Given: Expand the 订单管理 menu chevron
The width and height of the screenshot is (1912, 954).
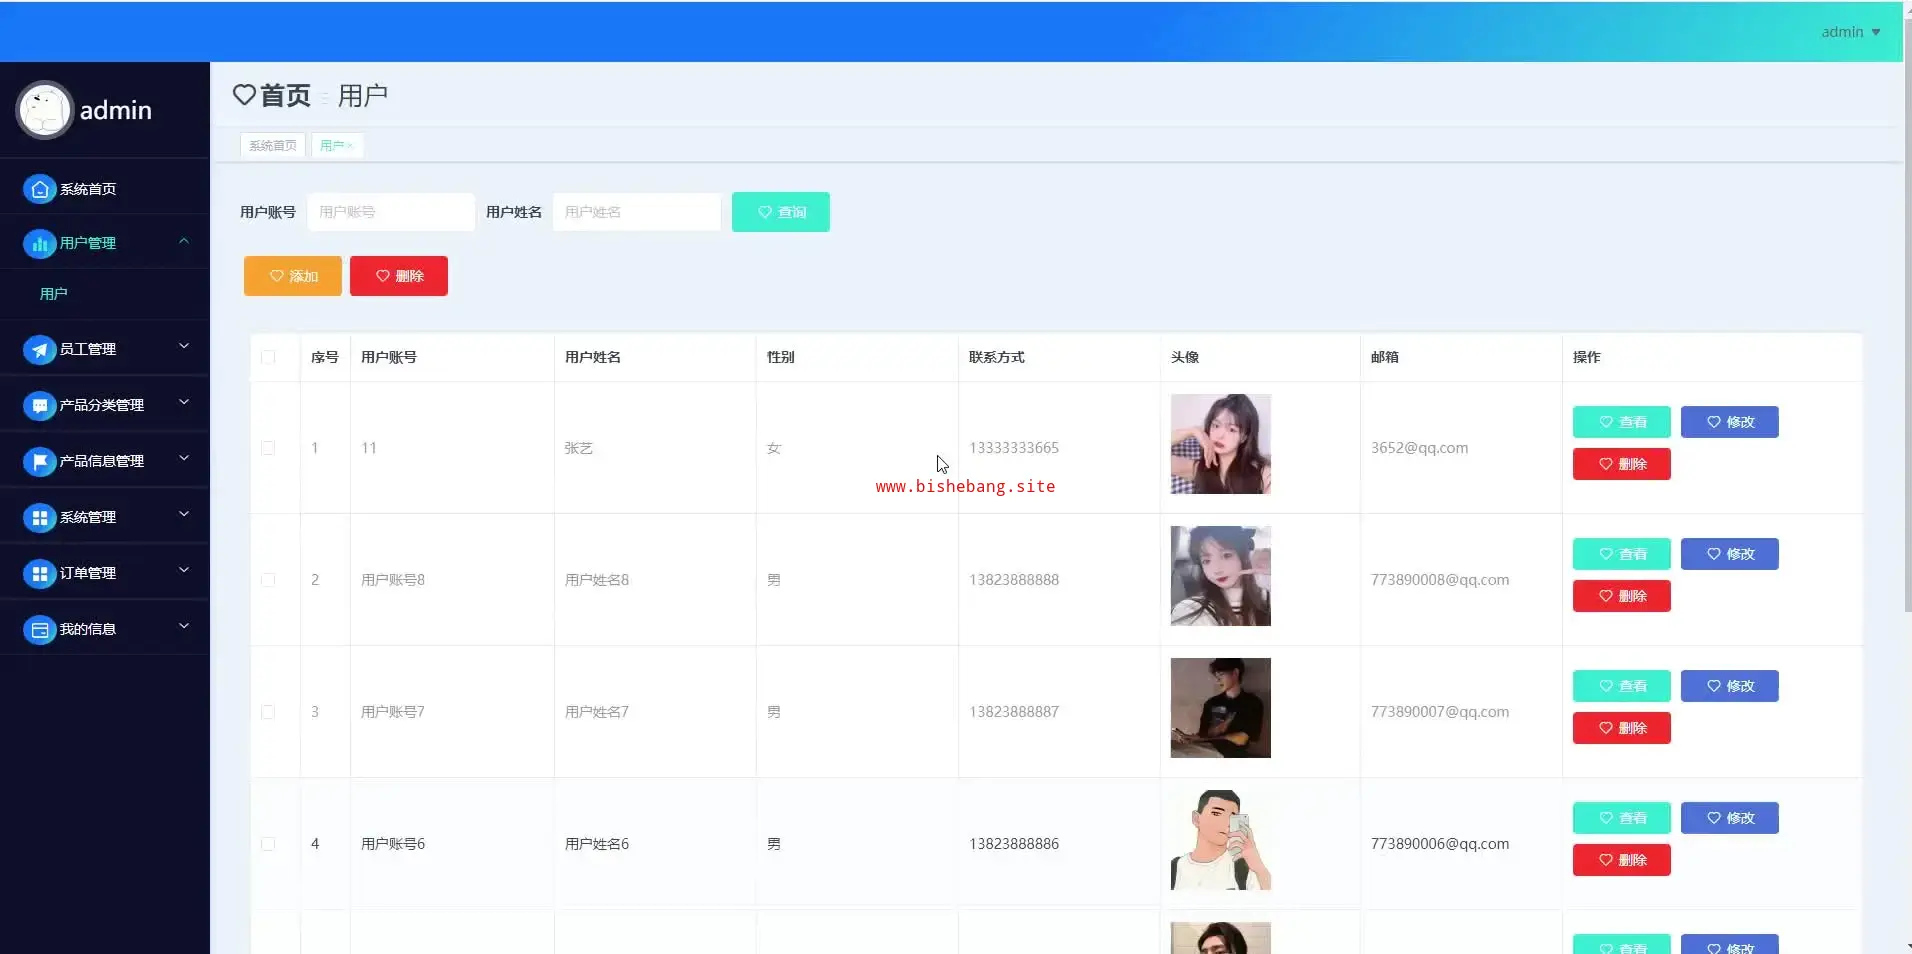Looking at the screenshot, I should (184, 570).
